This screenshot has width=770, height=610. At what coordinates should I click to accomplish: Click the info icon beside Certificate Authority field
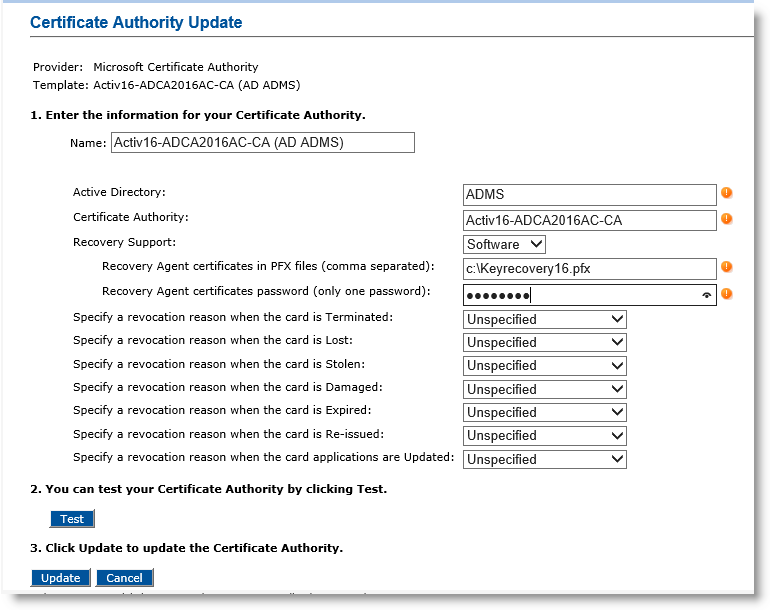pos(727,218)
